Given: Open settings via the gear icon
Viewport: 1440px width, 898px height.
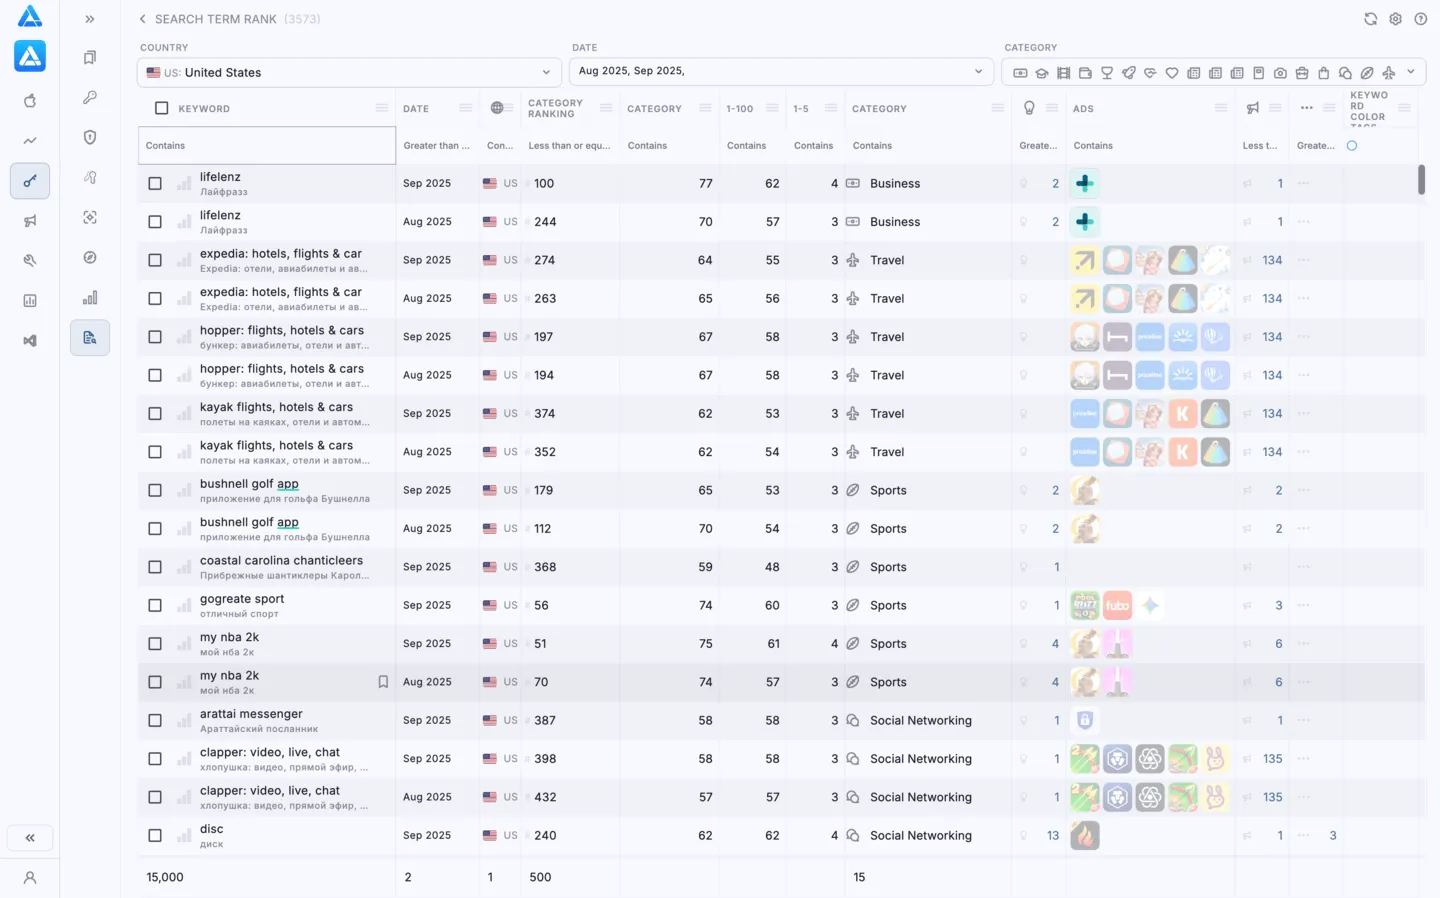Looking at the screenshot, I should (1395, 18).
